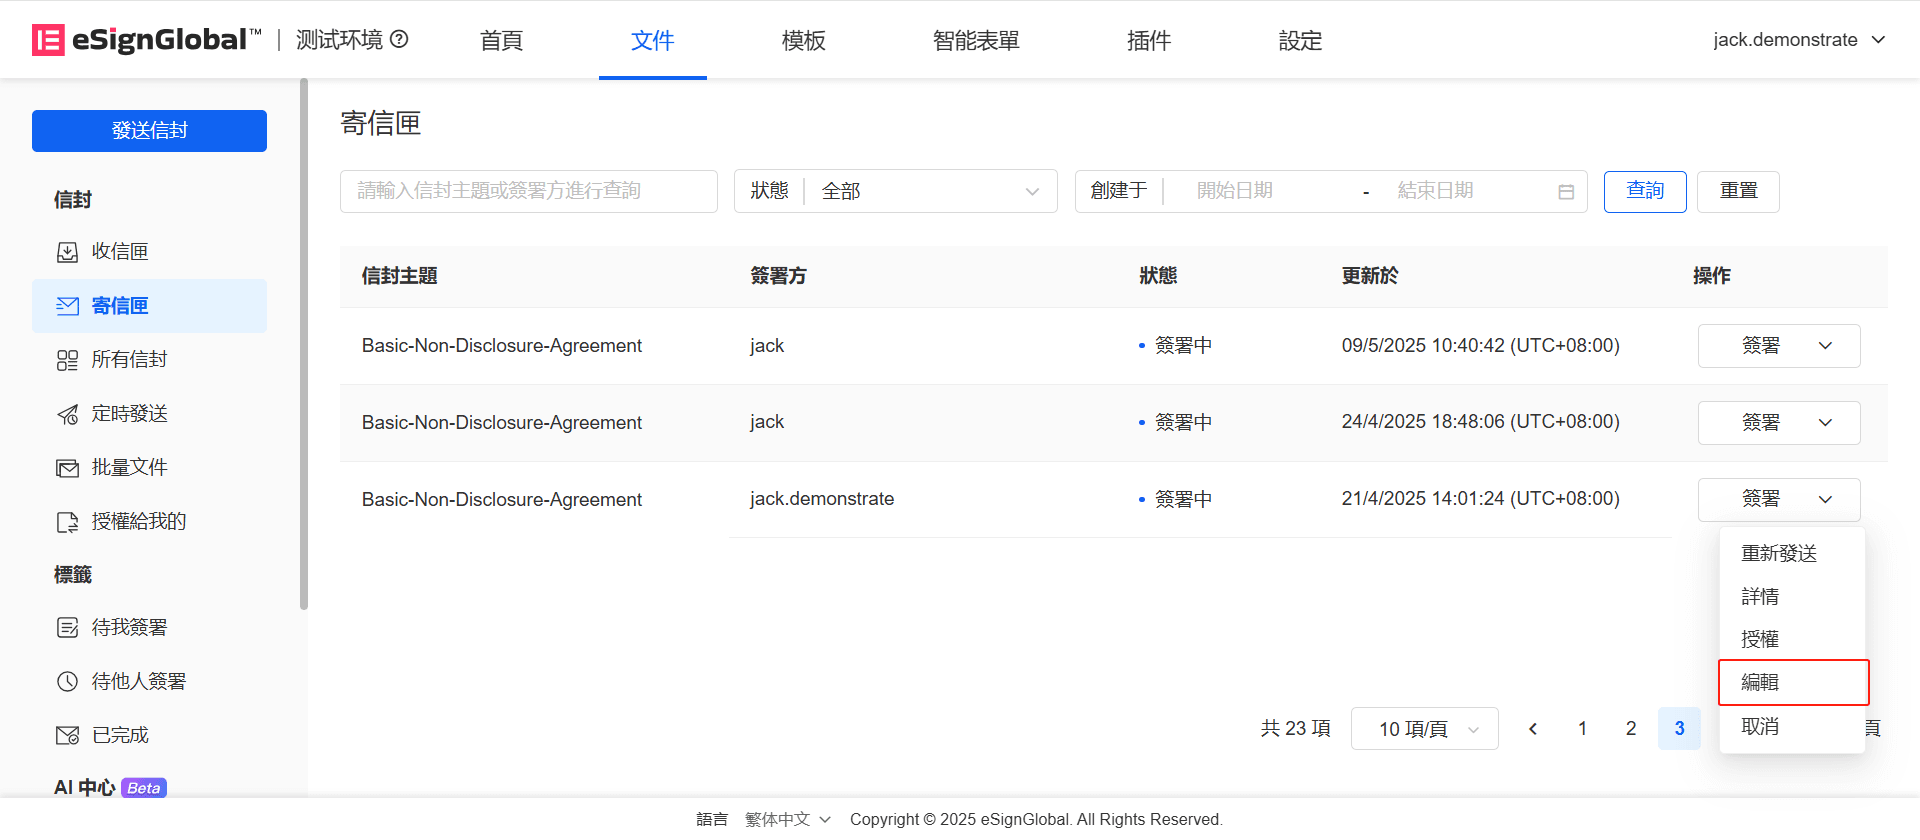Go to the 智能表單 tab

(976, 40)
